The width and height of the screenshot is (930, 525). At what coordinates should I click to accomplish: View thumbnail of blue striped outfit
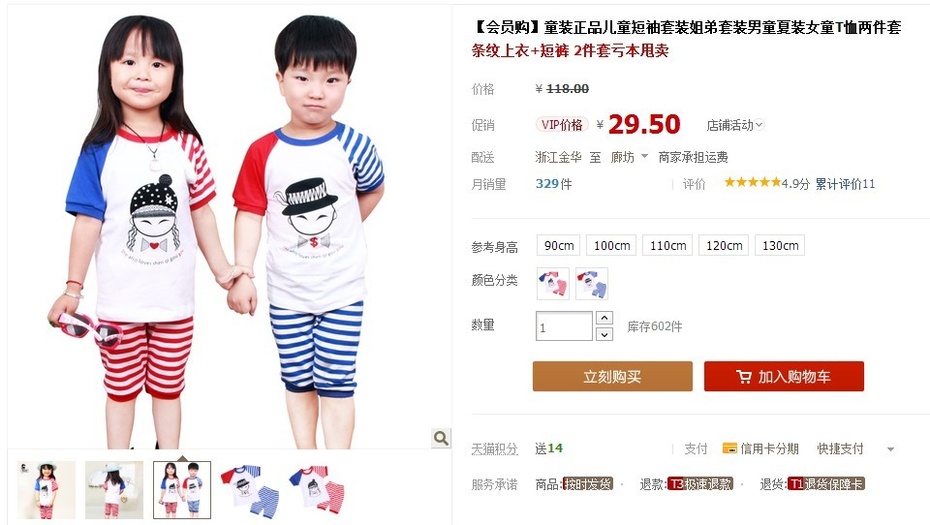pos(249,490)
